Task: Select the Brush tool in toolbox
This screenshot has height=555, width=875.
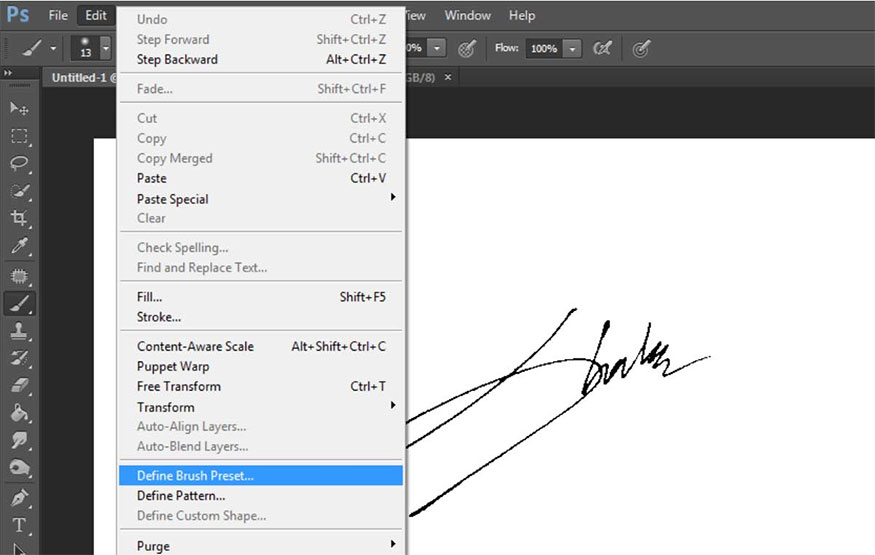Action: [x=20, y=303]
